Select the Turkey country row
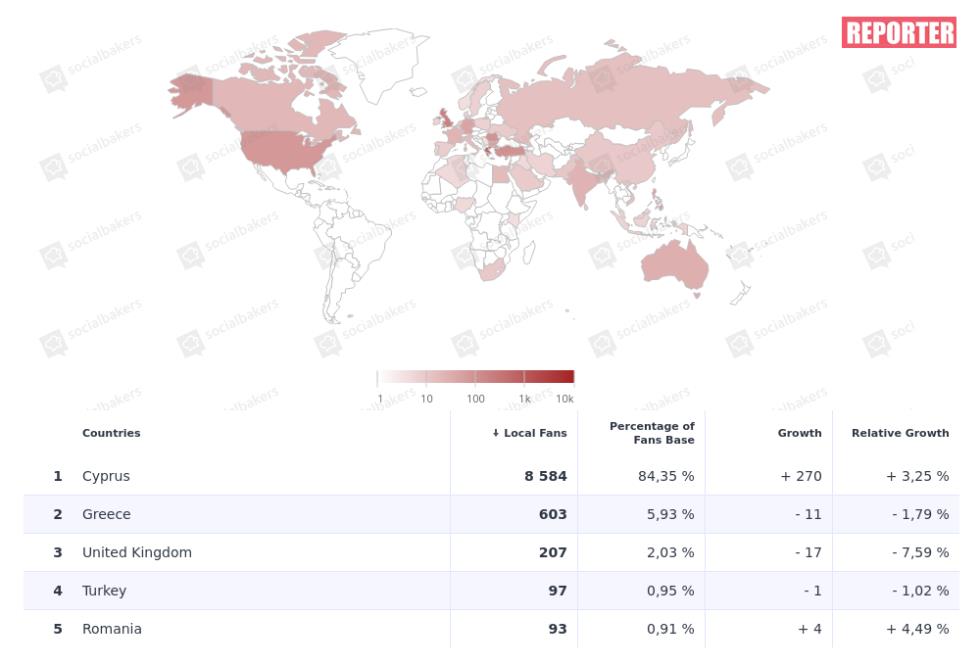This screenshot has width=980, height=664. 491,590
